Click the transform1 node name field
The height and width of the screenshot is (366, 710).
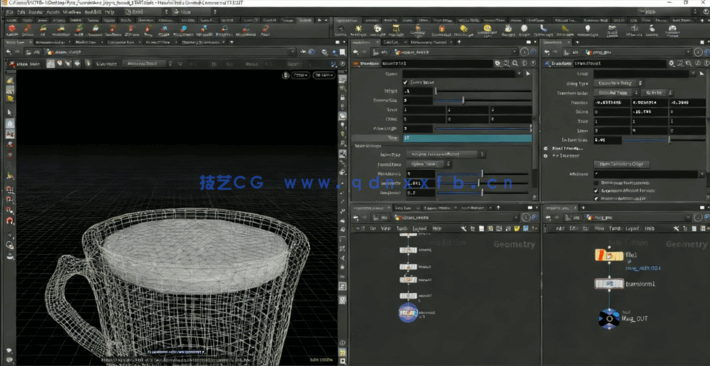coord(620,64)
